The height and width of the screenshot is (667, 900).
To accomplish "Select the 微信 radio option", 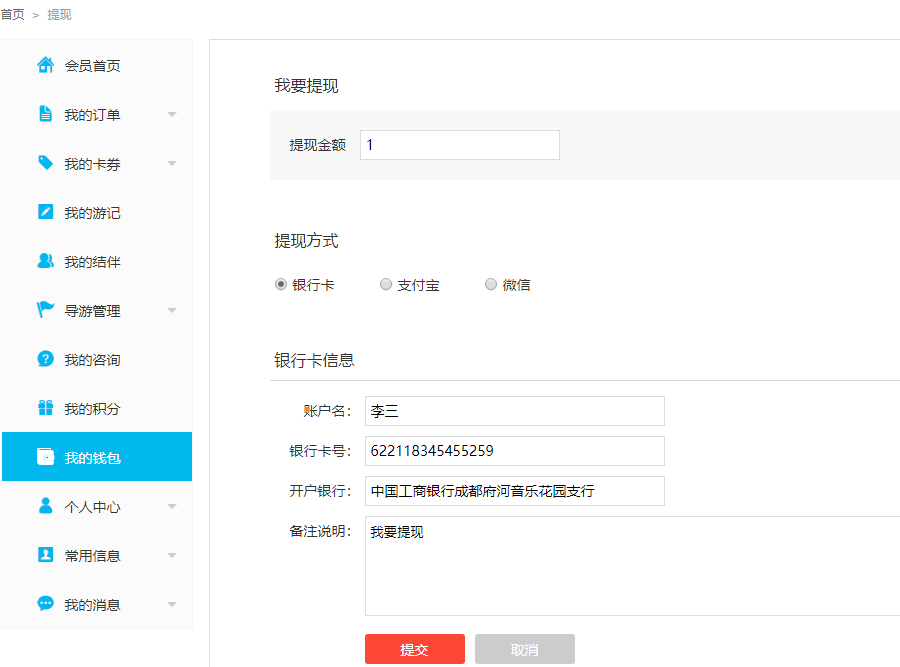I will coord(491,285).
